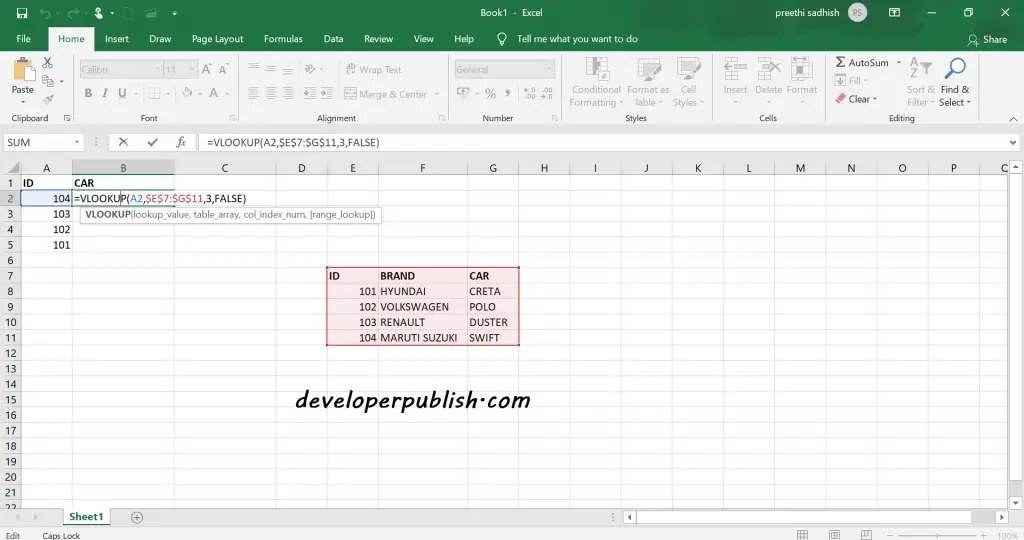The width and height of the screenshot is (1024, 540).
Task: Click the Share button
Action: point(988,40)
